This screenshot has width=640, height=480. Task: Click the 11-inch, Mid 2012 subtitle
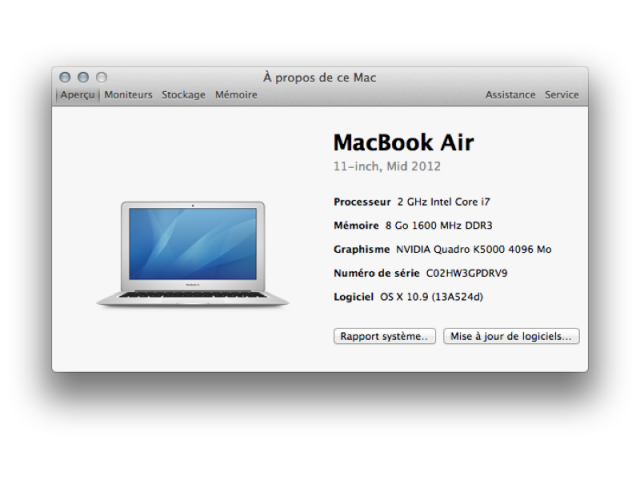387,167
